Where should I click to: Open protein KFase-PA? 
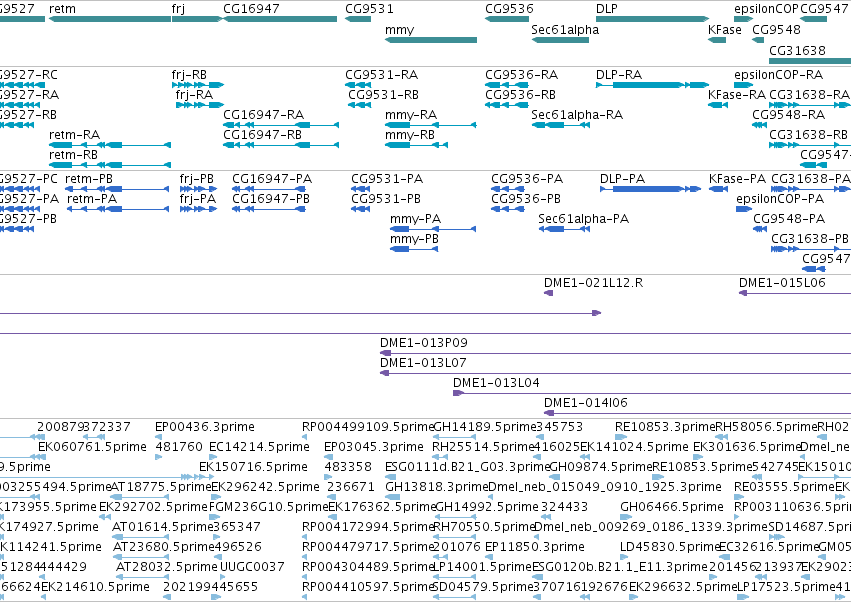(719, 189)
